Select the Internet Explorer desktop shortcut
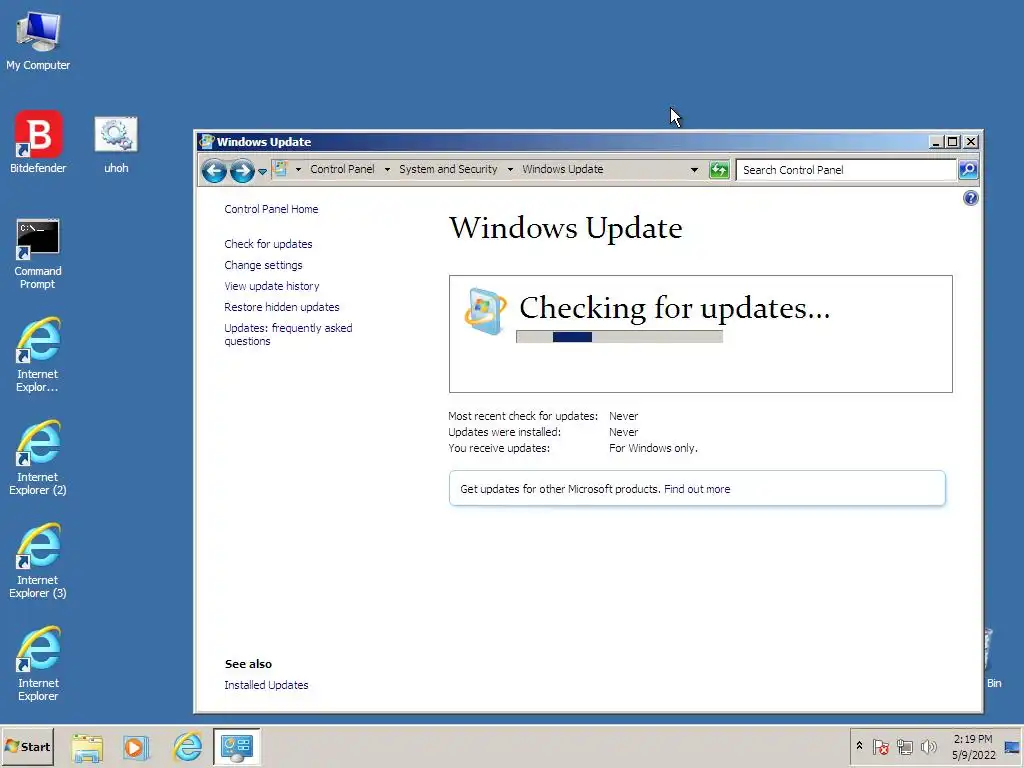 (x=38, y=664)
